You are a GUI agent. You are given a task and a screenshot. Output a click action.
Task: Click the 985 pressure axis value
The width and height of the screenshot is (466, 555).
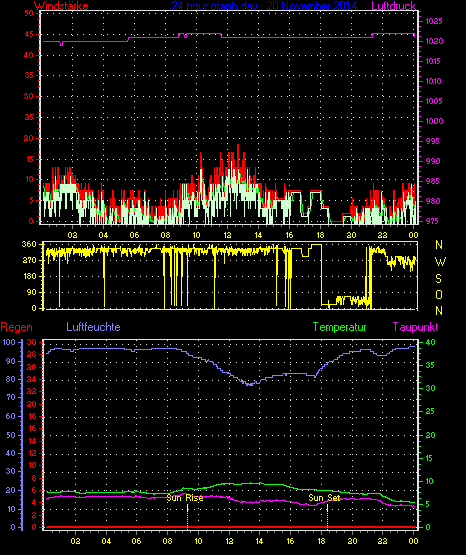pos(433,181)
